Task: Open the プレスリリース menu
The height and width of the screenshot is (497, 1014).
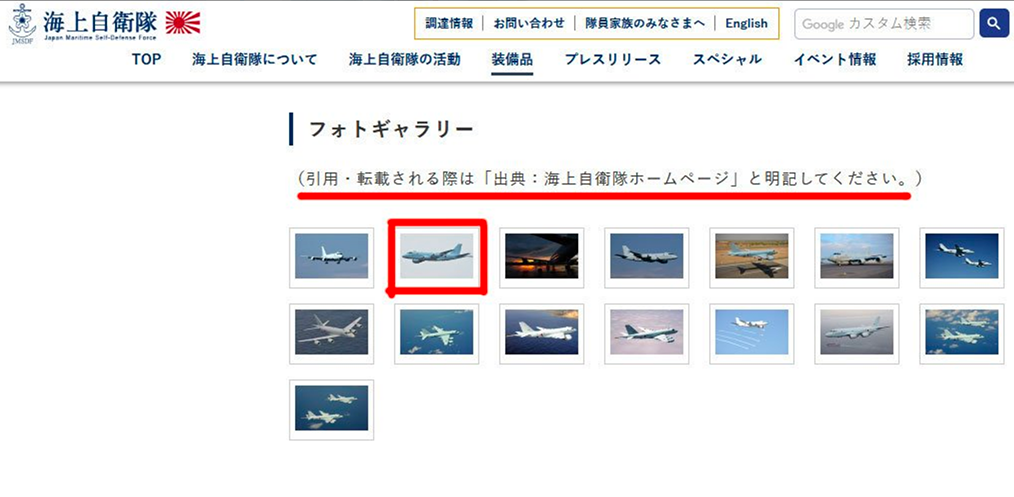Action: click(x=612, y=60)
